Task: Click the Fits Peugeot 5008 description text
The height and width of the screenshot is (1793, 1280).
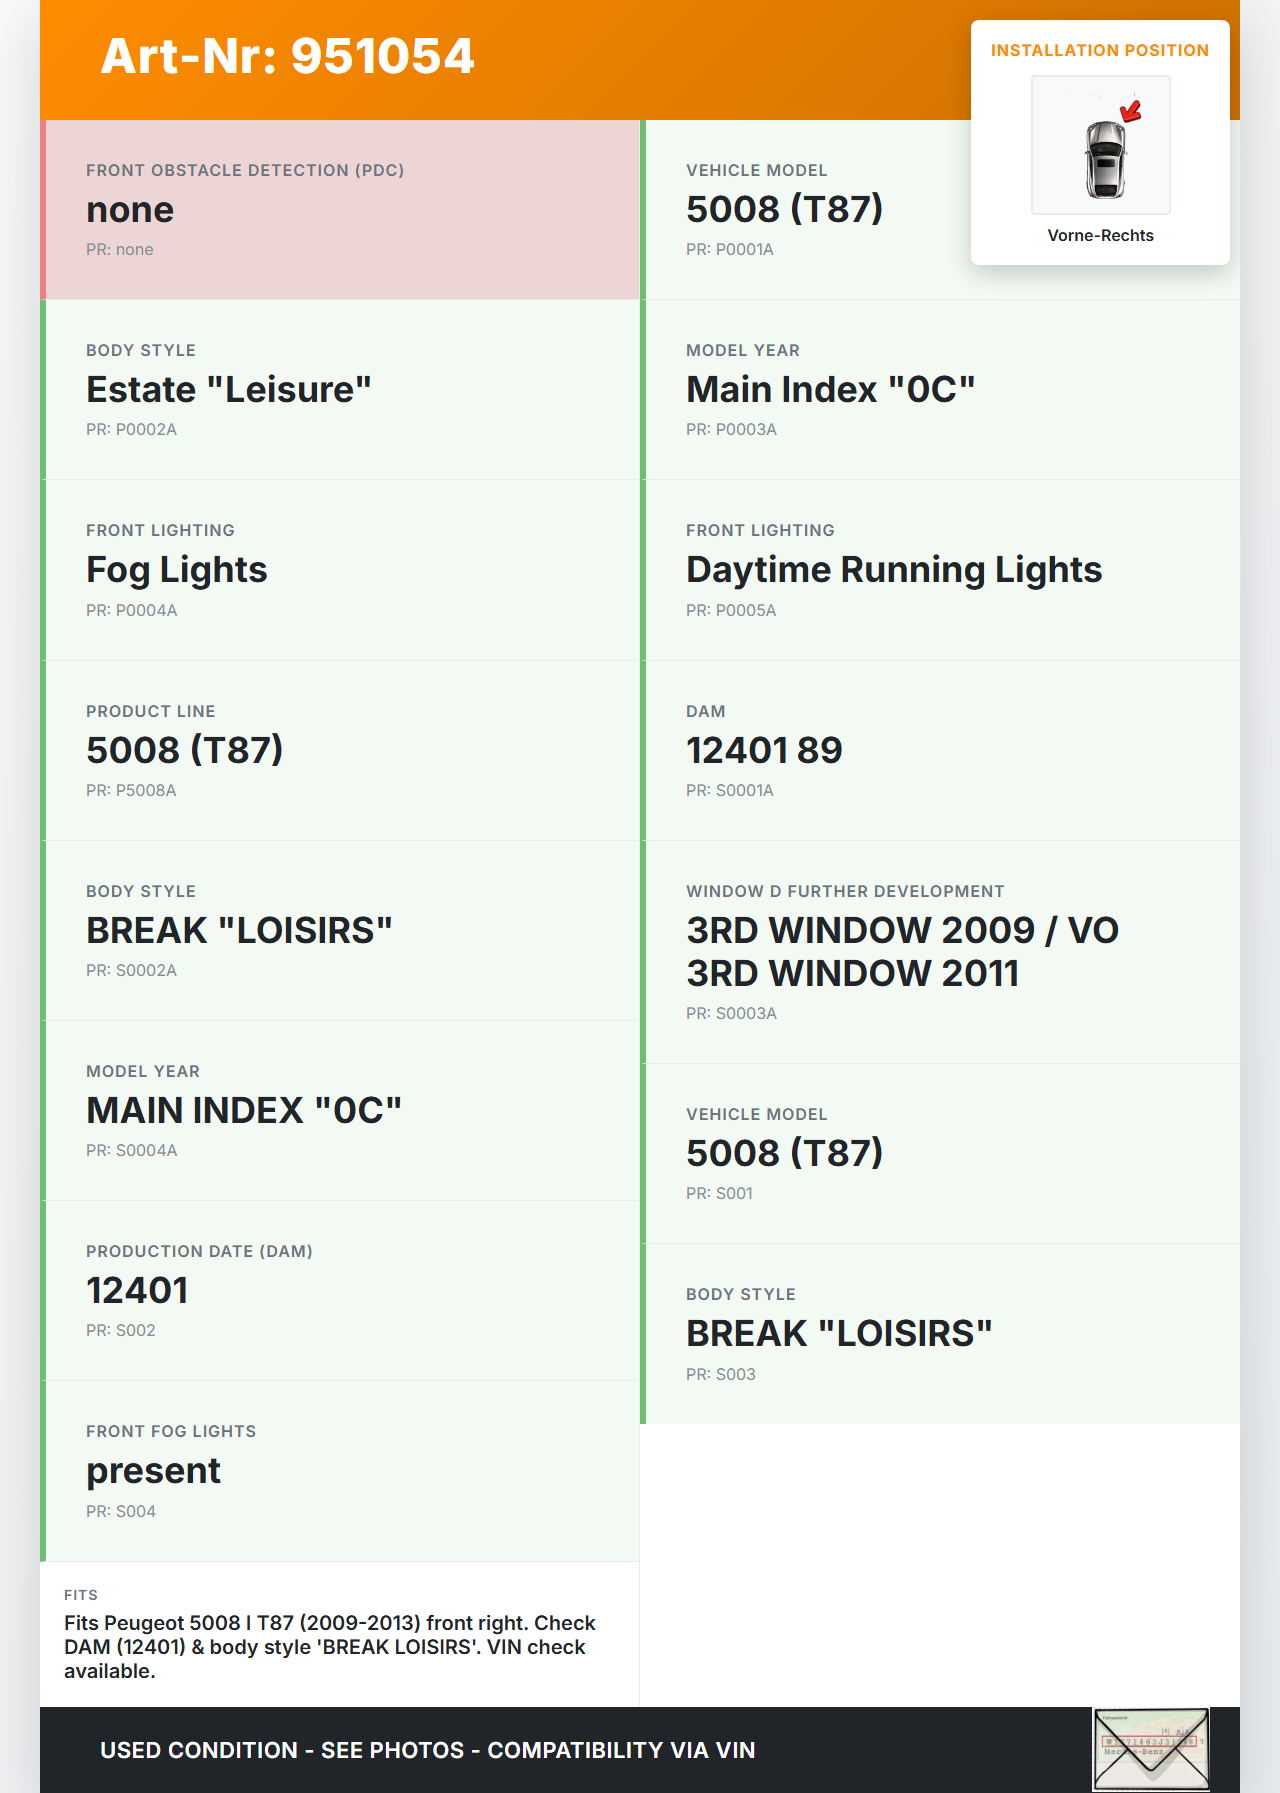Action: pos(330,1646)
